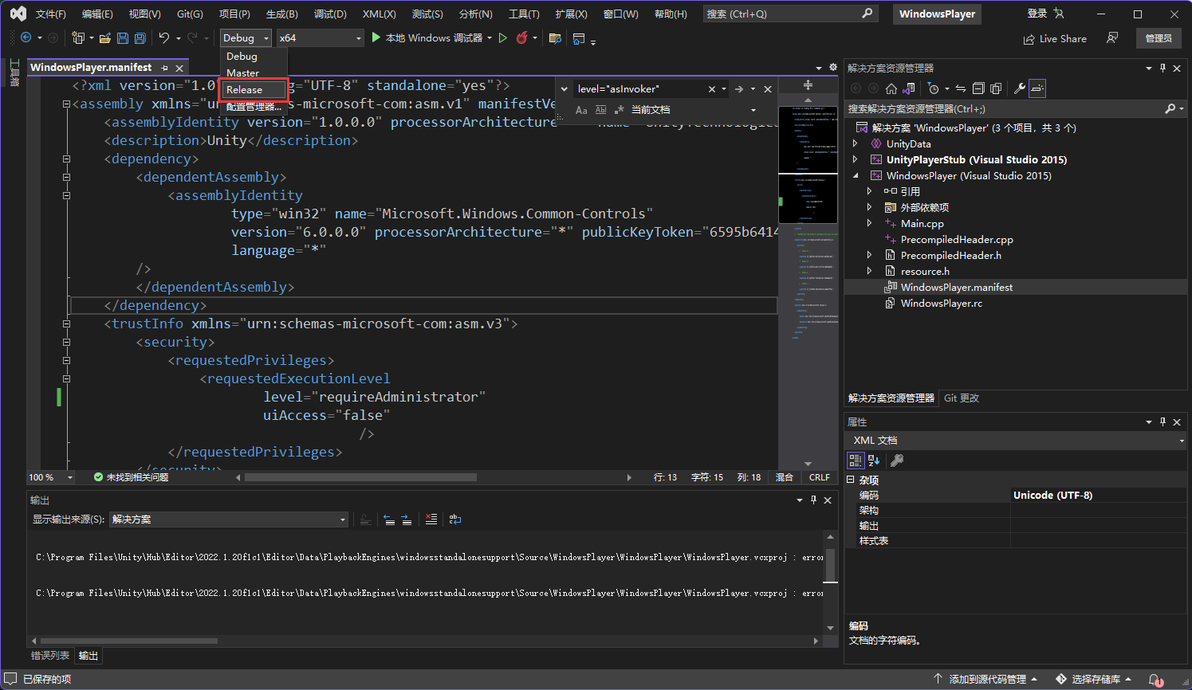Open the 当前文档 search scope dropdown
The image size is (1192, 690).
pos(693,110)
